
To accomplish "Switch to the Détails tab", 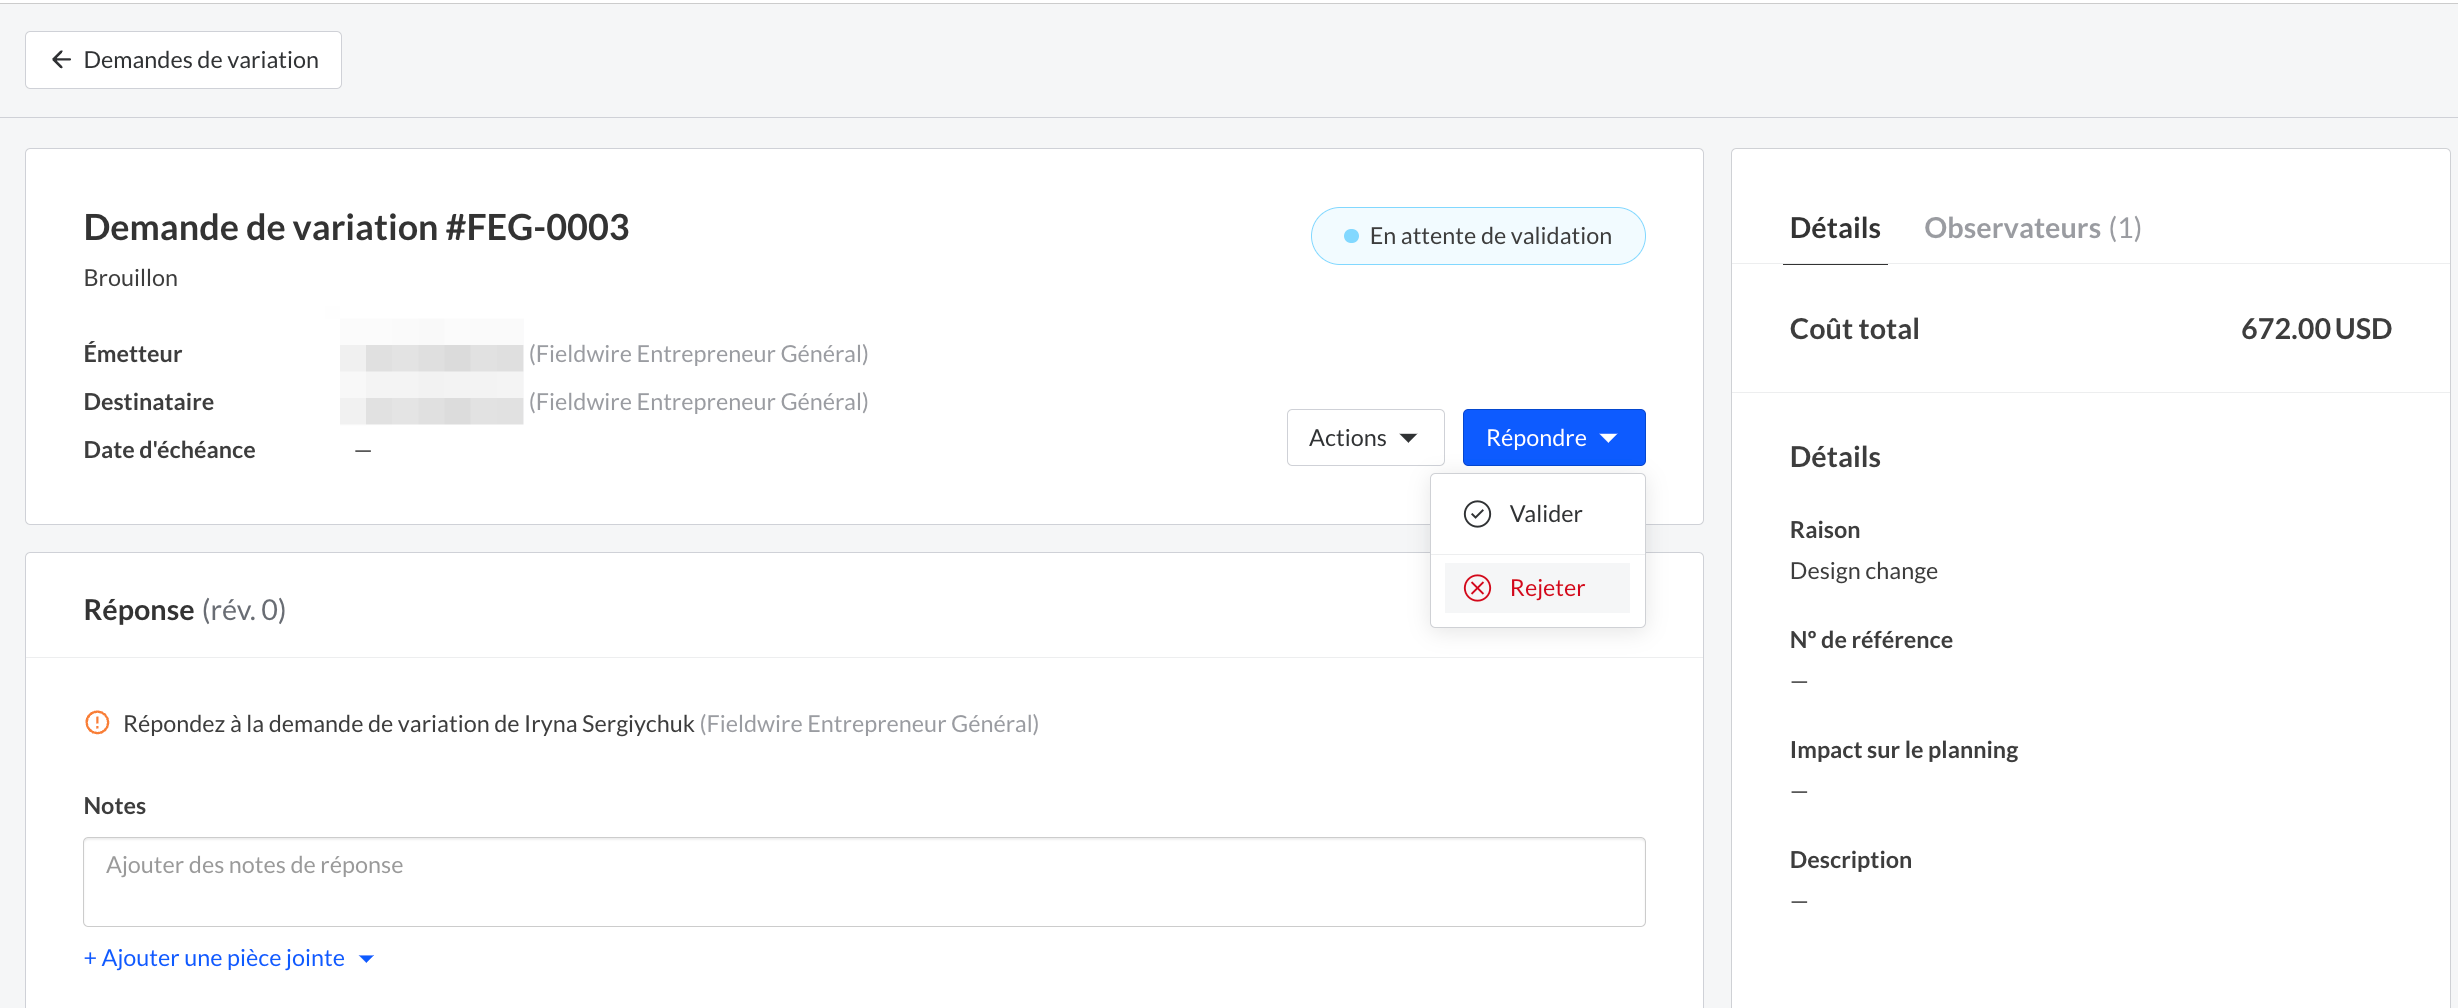I will [x=1835, y=229].
